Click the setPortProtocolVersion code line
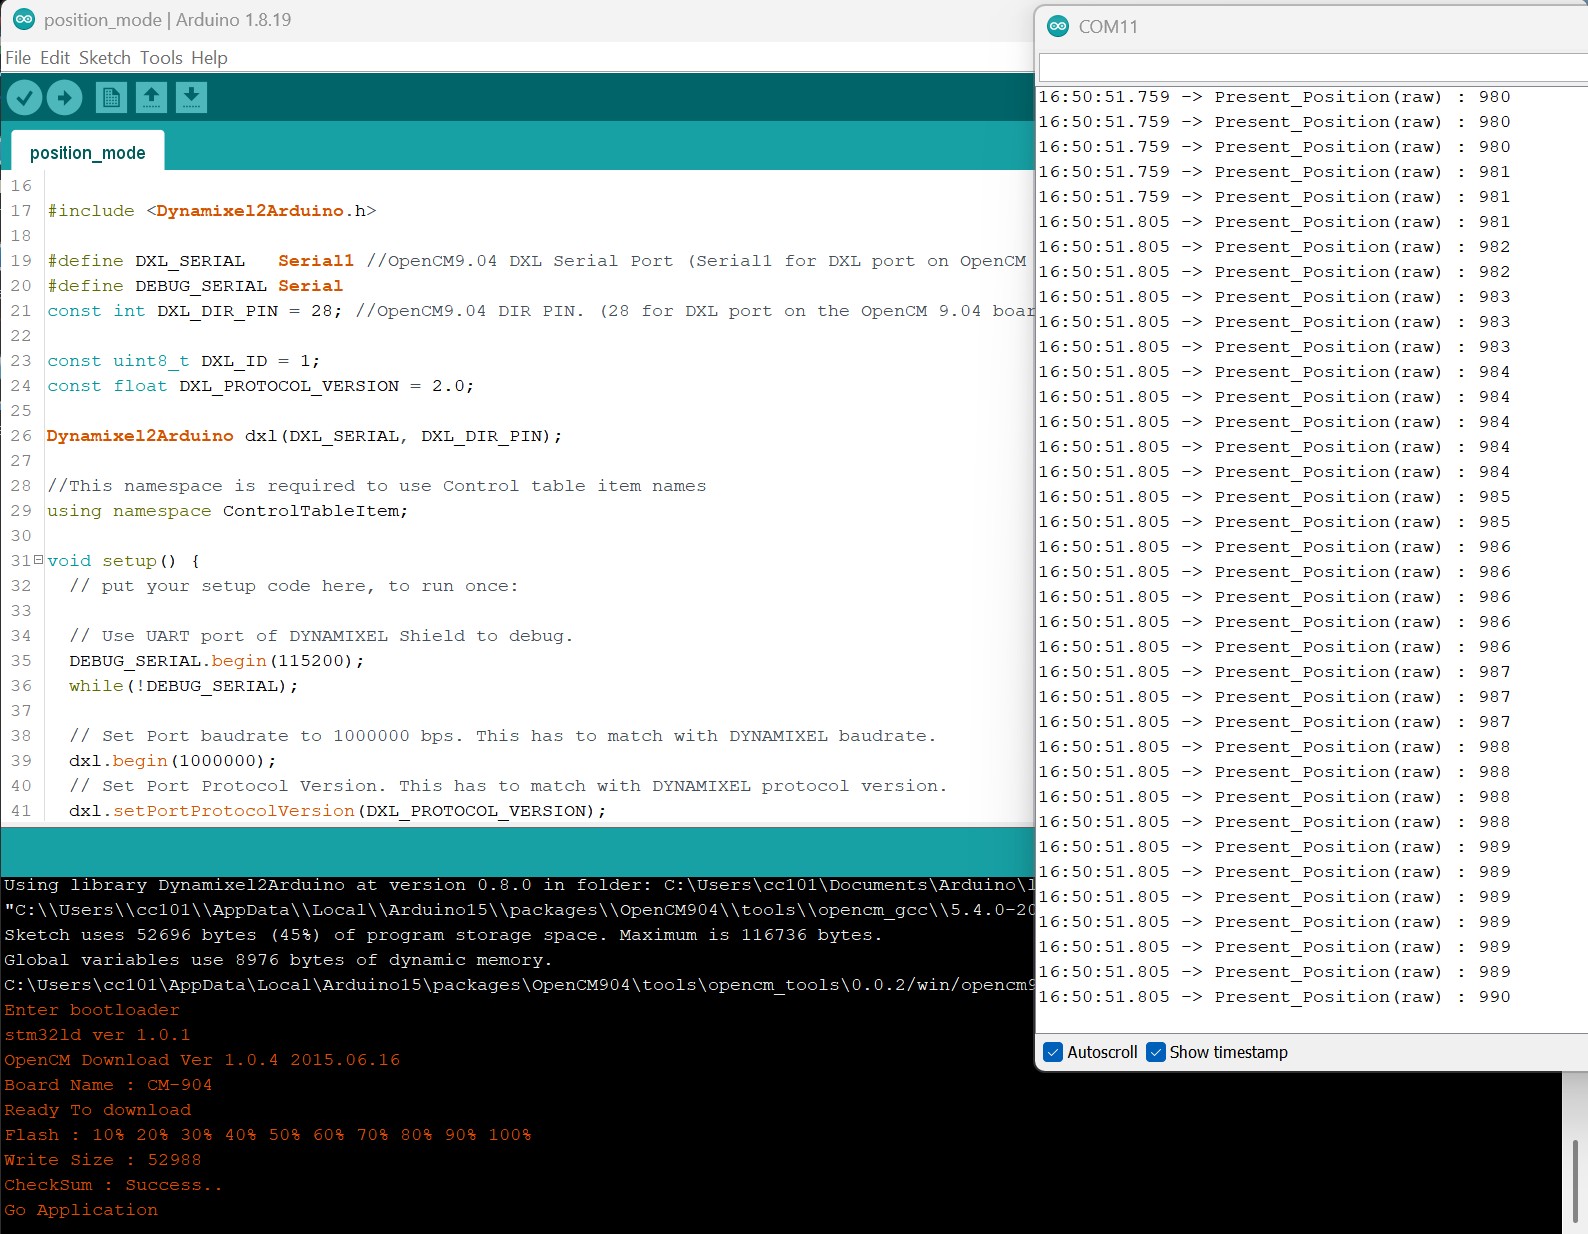 click(x=338, y=810)
